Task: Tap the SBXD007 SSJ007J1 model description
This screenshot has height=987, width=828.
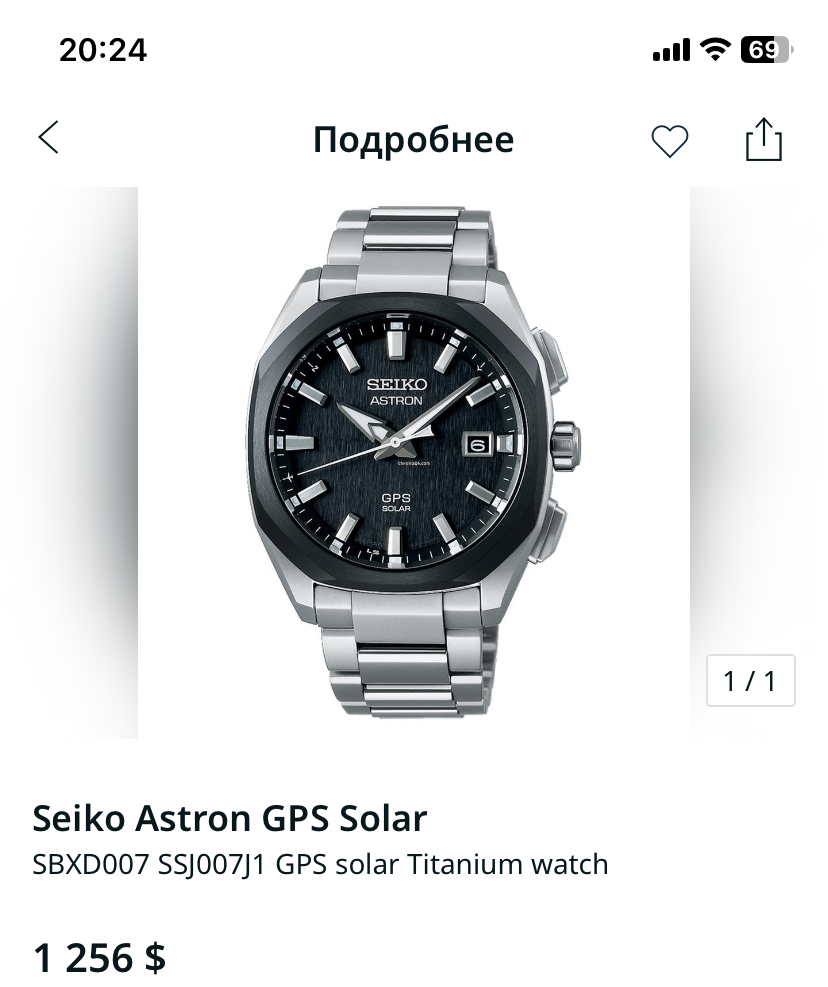Action: coord(320,864)
